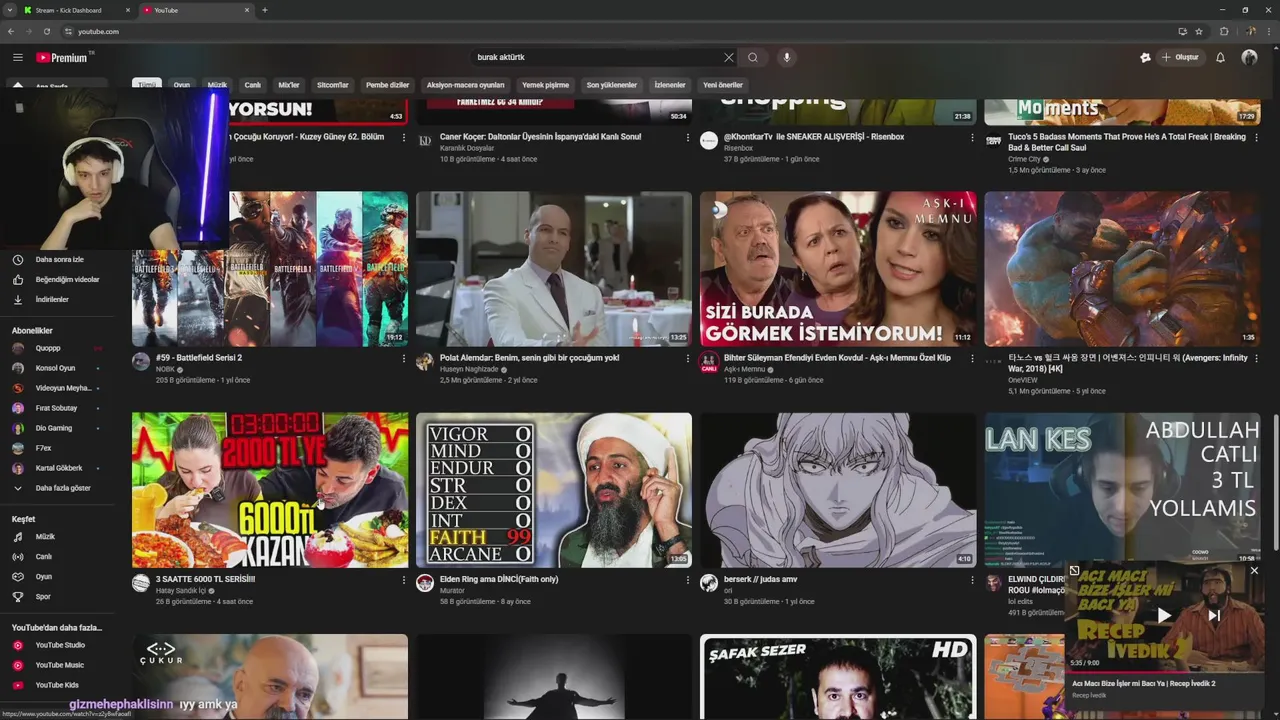Select the Müzik filter chip

coord(217,85)
